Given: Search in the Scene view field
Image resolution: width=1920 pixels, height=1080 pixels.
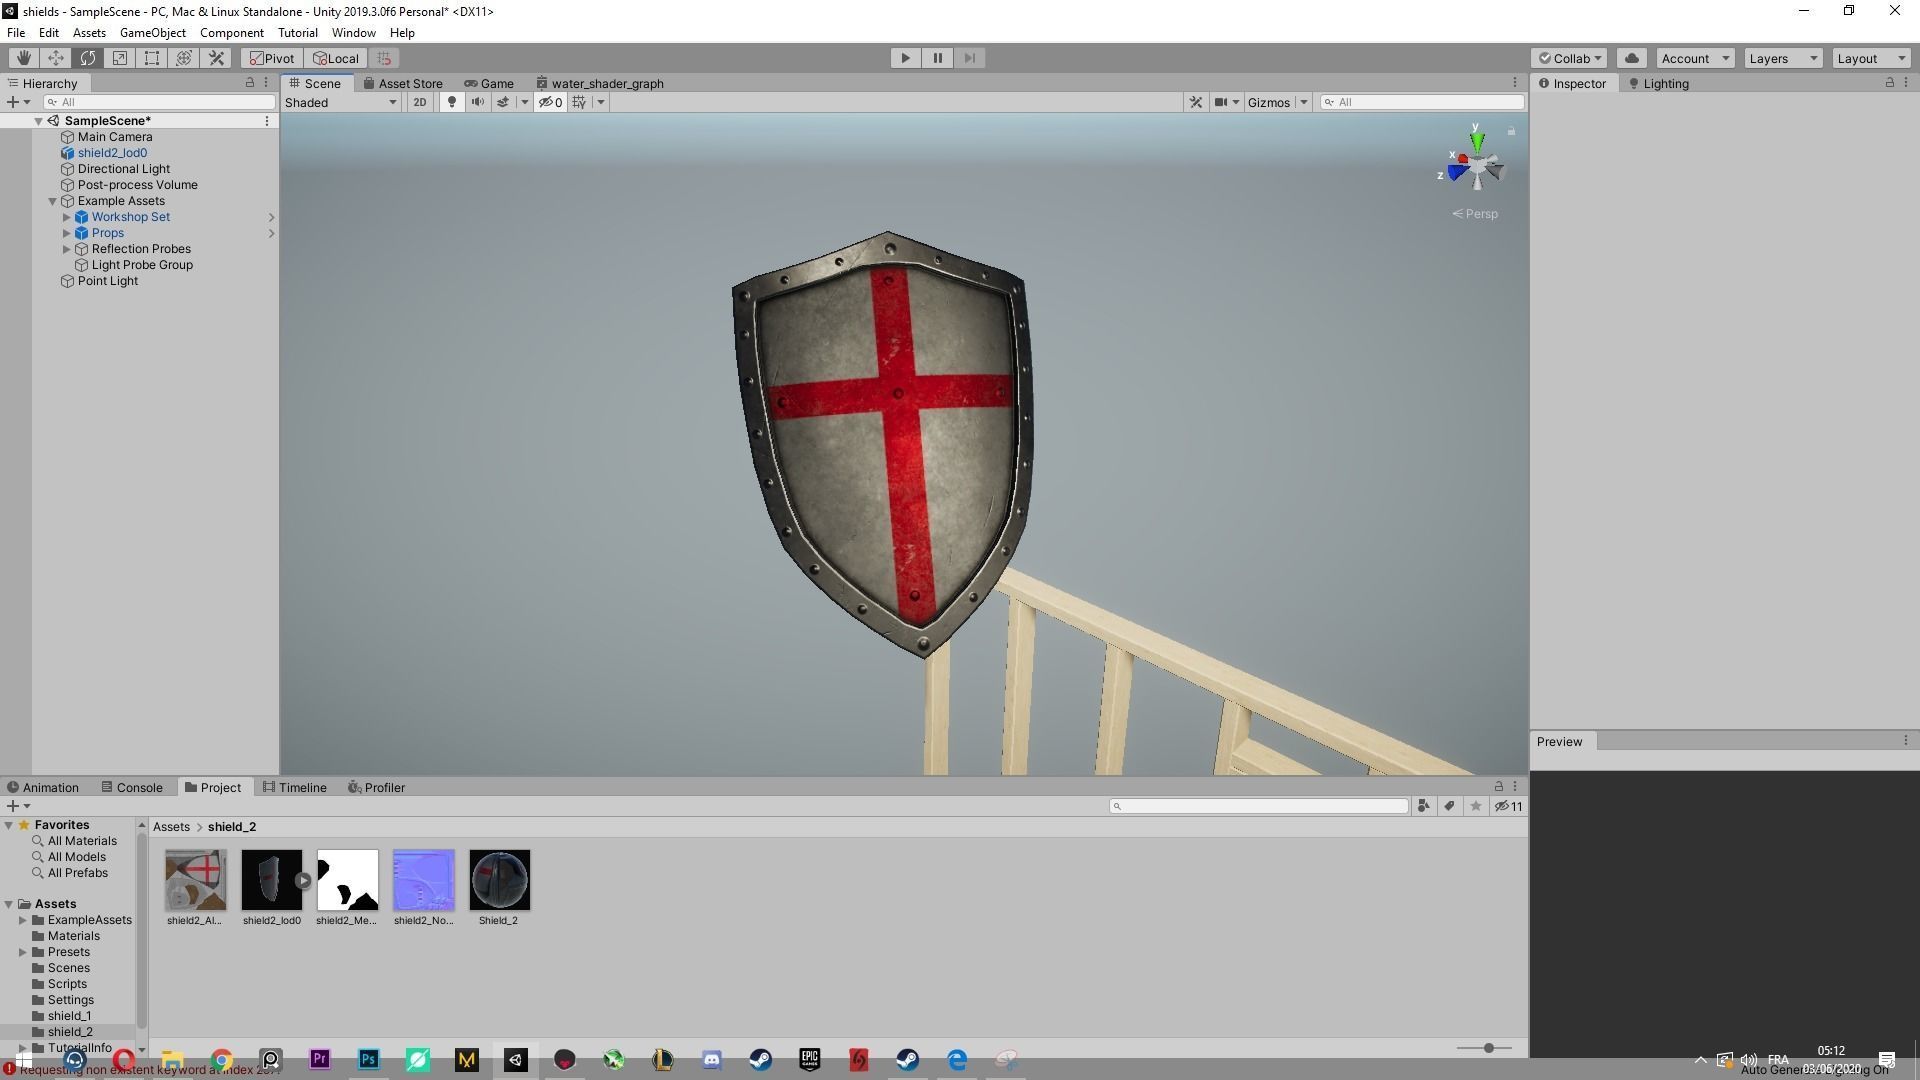Looking at the screenshot, I should pos(1421,102).
